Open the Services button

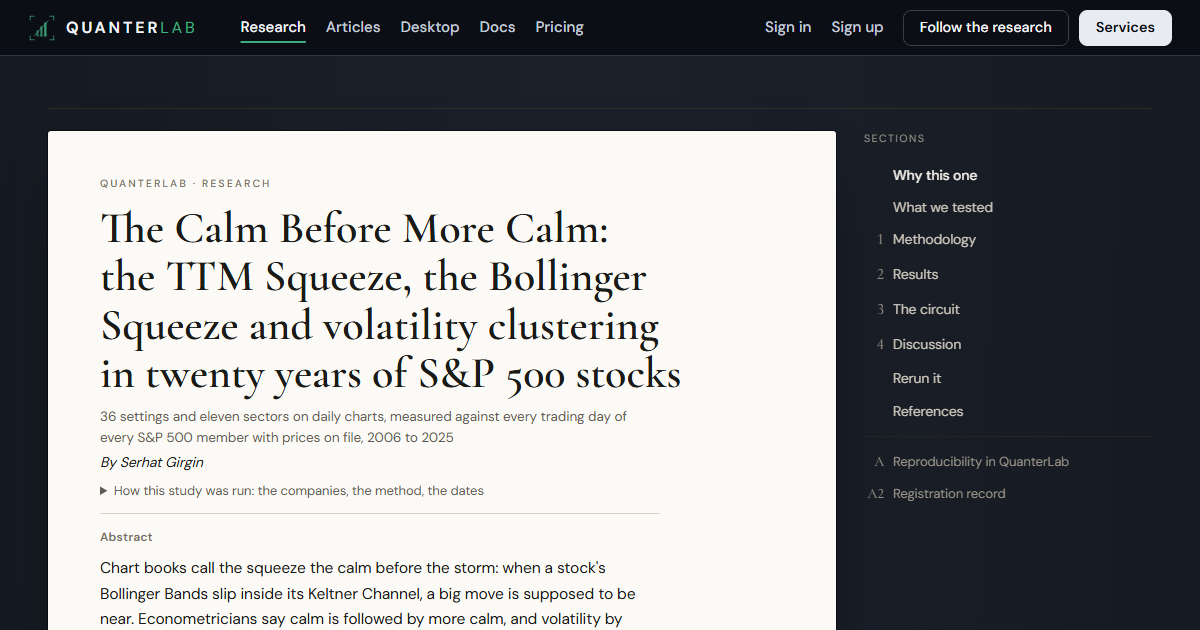click(1125, 28)
